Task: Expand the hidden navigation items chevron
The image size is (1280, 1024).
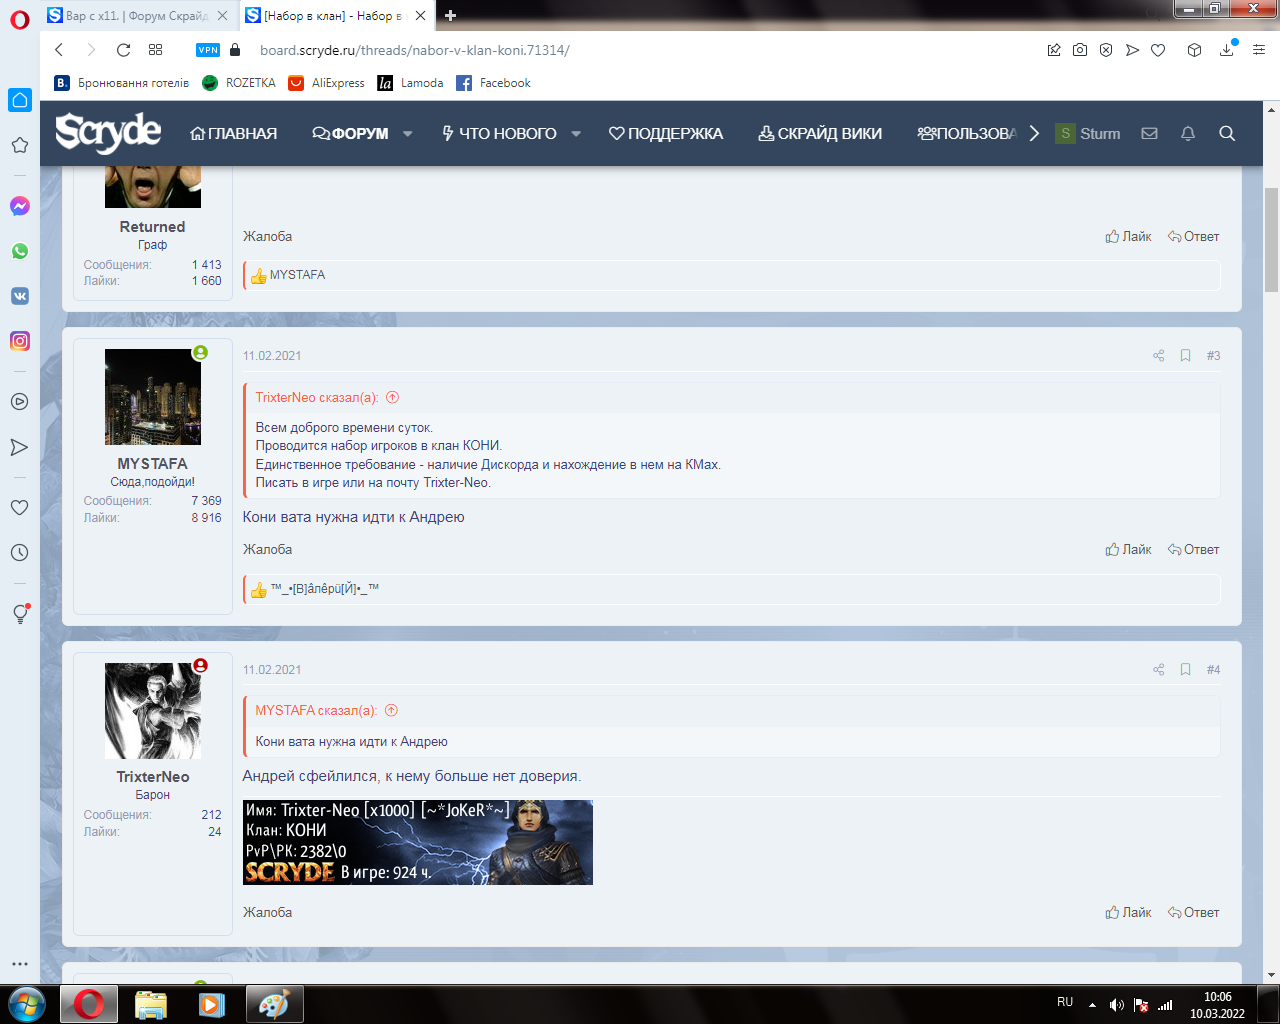Action: (x=1034, y=134)
